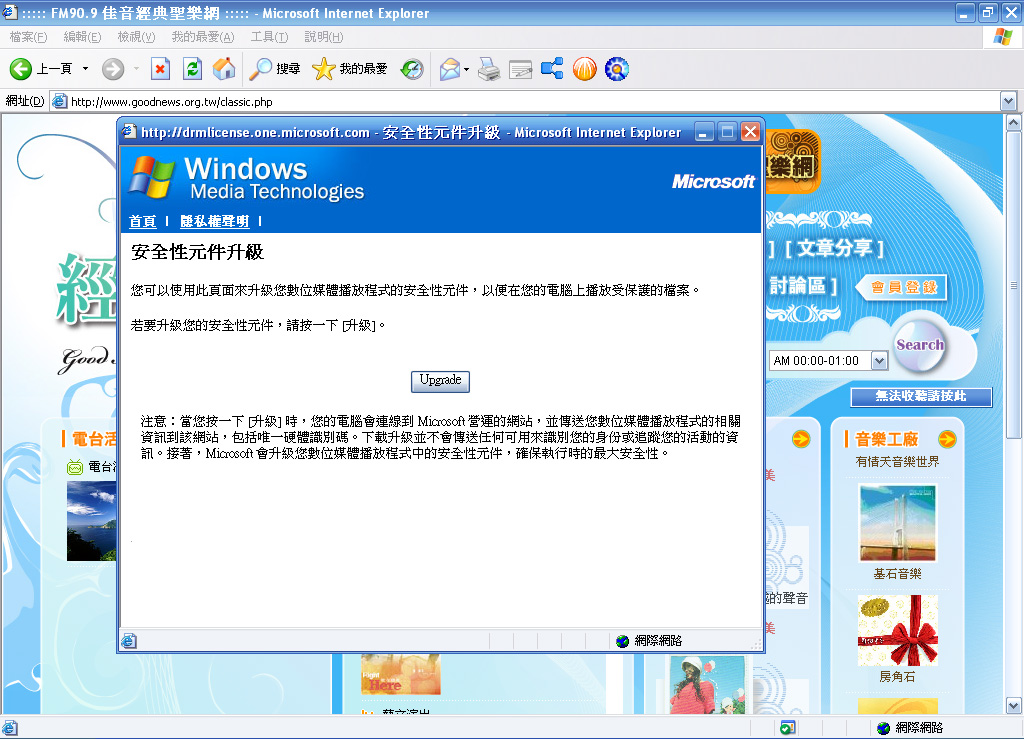Click the orange globe toolbar icon
Screen dimensions: 1024x739
coord(584,69)
